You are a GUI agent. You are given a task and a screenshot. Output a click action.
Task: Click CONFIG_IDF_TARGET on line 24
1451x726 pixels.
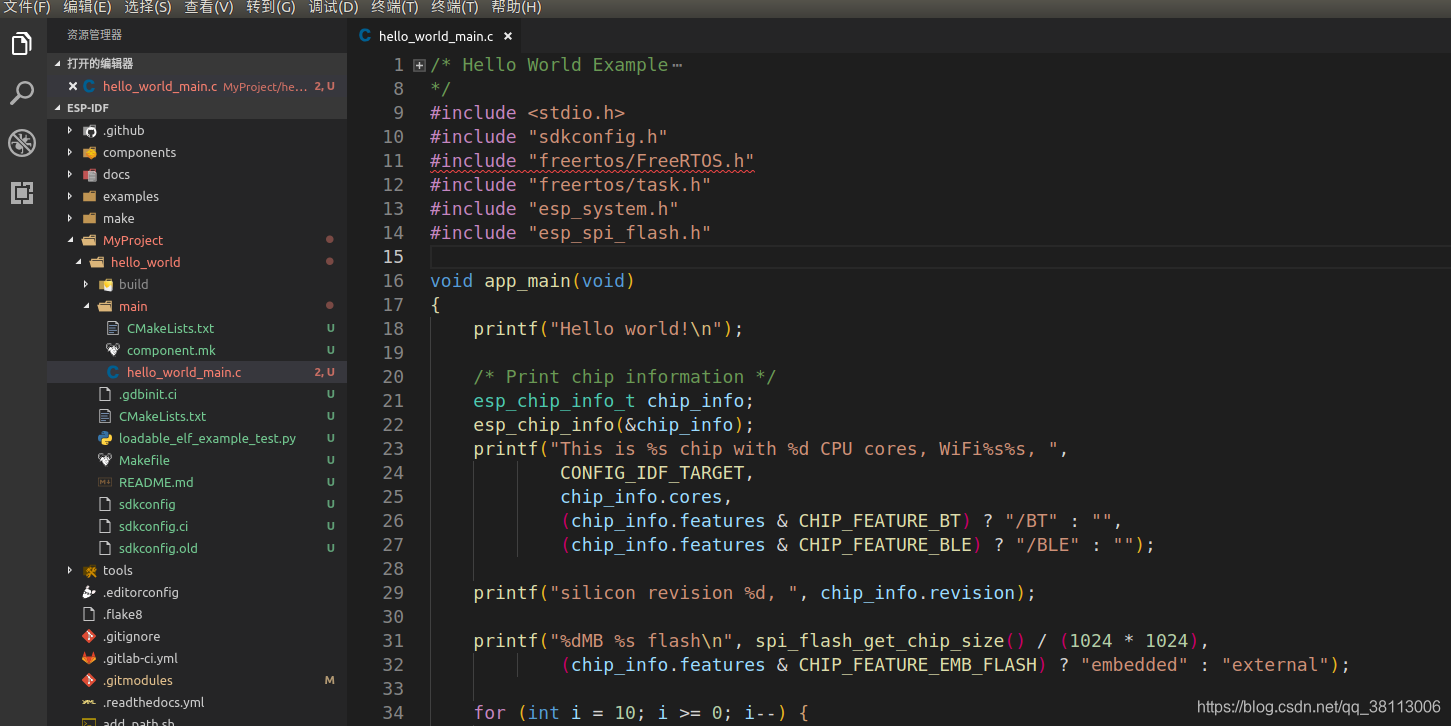[x=652, y=473]
